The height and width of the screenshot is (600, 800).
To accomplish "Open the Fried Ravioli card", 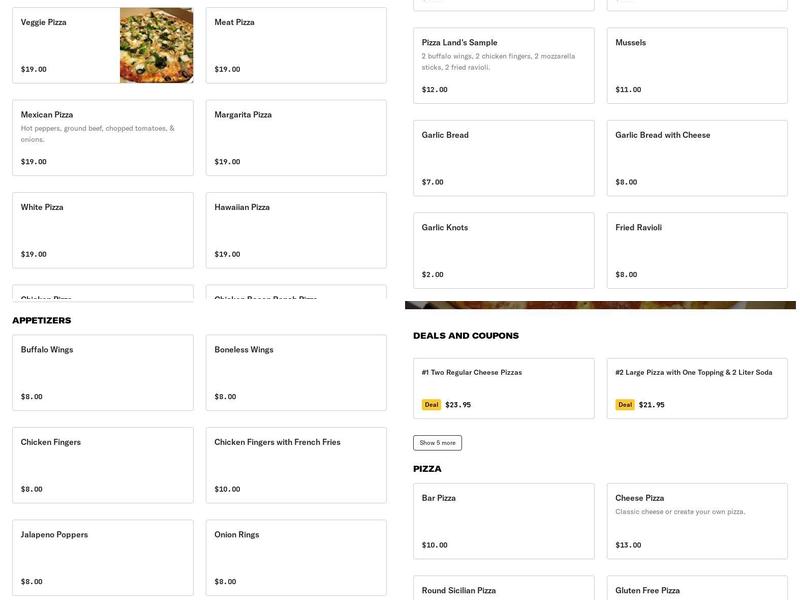I will coord(697,248).
